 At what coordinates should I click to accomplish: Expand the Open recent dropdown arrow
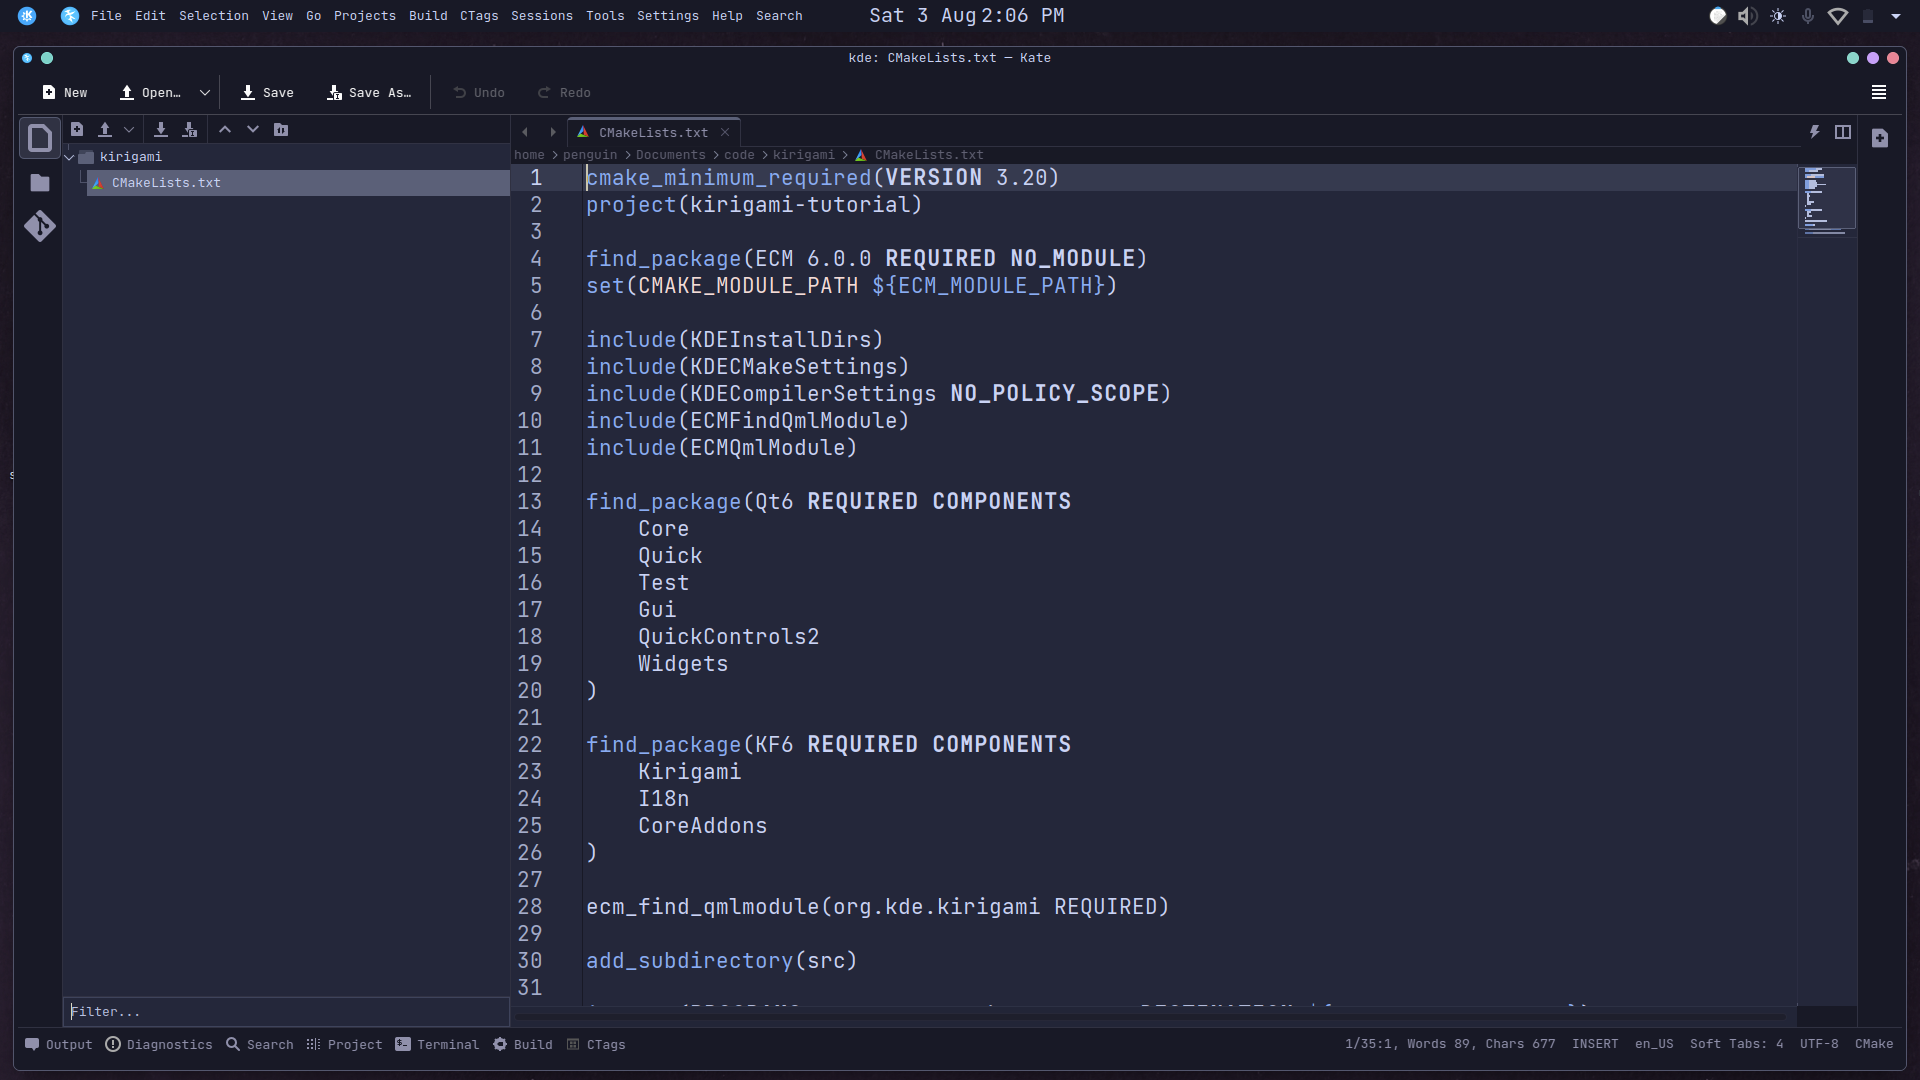click(x=205, y=92)
